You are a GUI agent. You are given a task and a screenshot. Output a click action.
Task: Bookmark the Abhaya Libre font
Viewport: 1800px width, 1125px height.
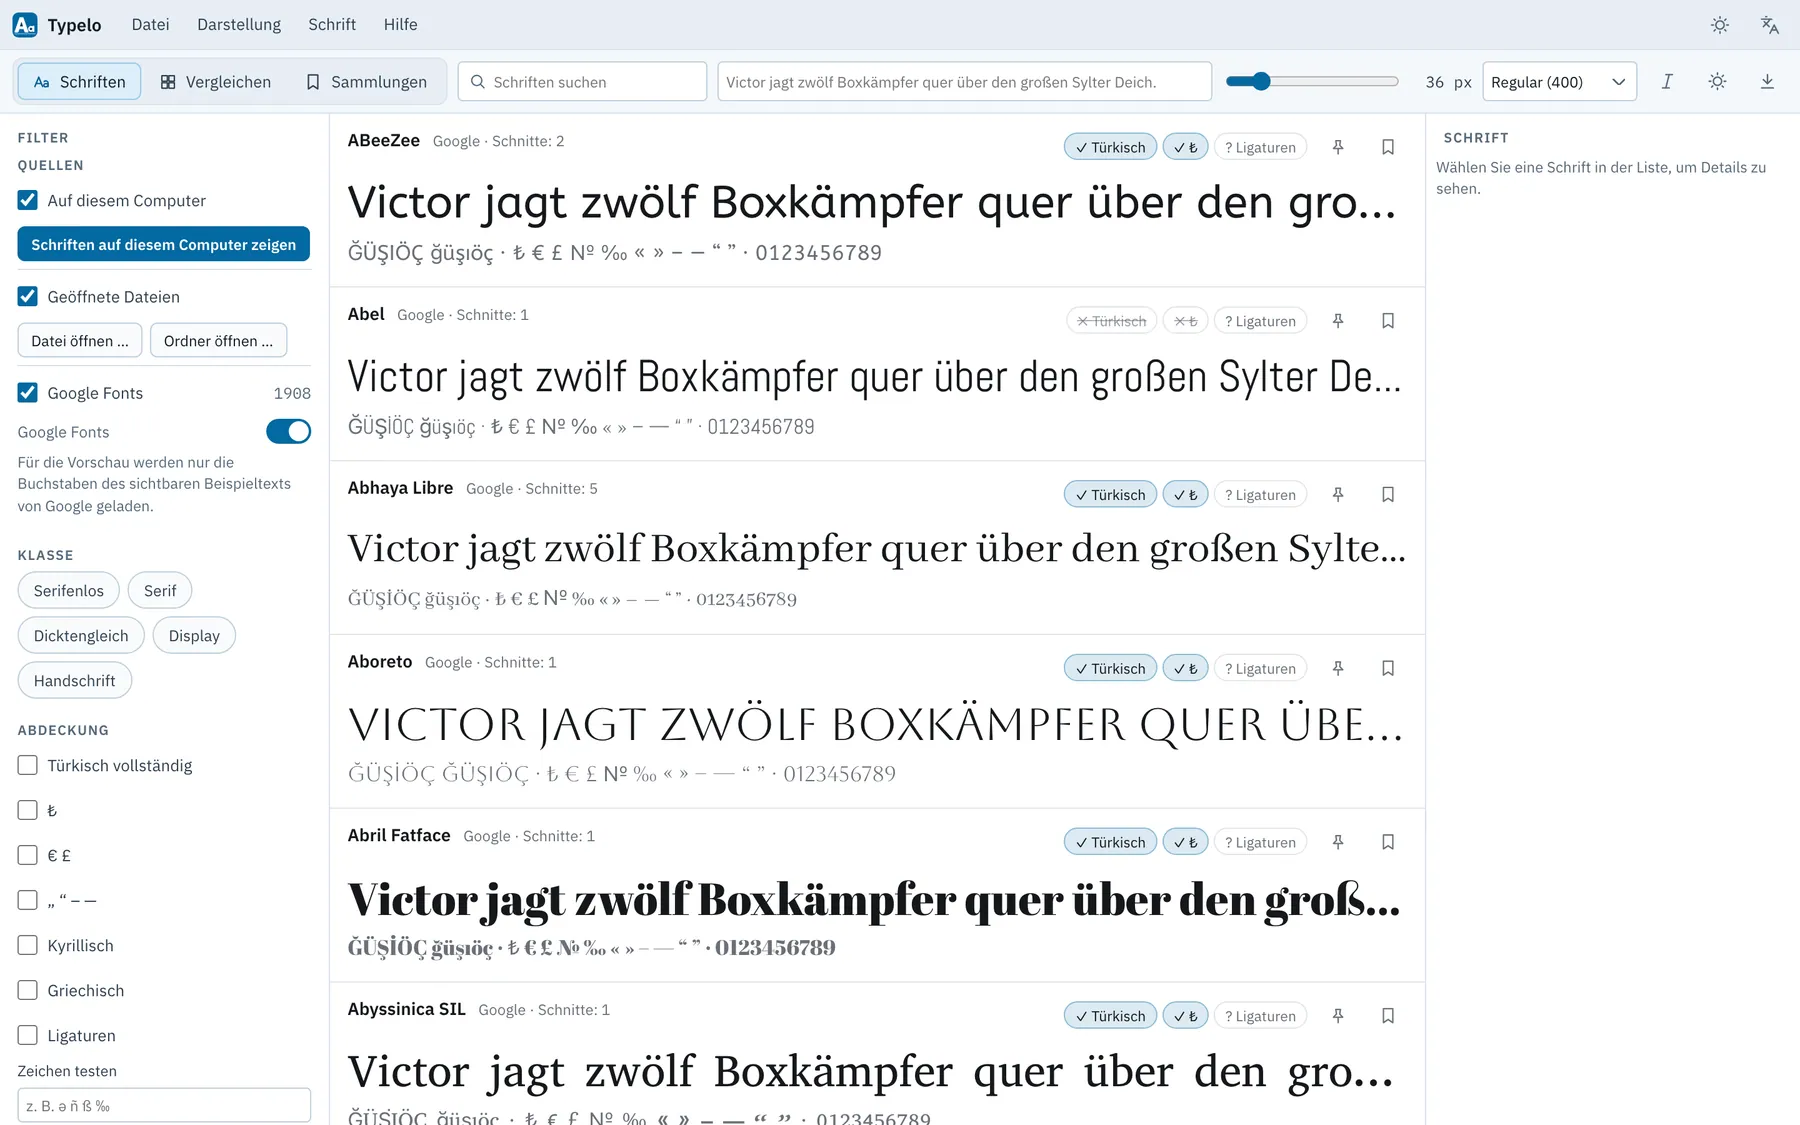click(1388, 495)
